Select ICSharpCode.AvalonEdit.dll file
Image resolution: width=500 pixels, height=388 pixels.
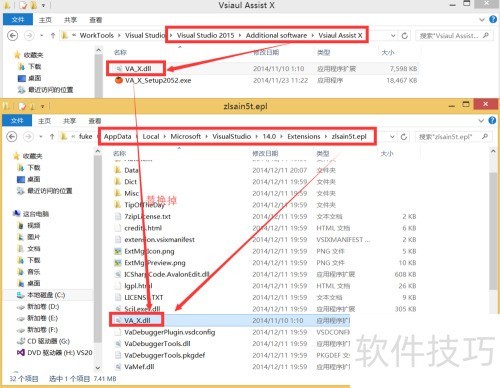(x=162, y=274)
